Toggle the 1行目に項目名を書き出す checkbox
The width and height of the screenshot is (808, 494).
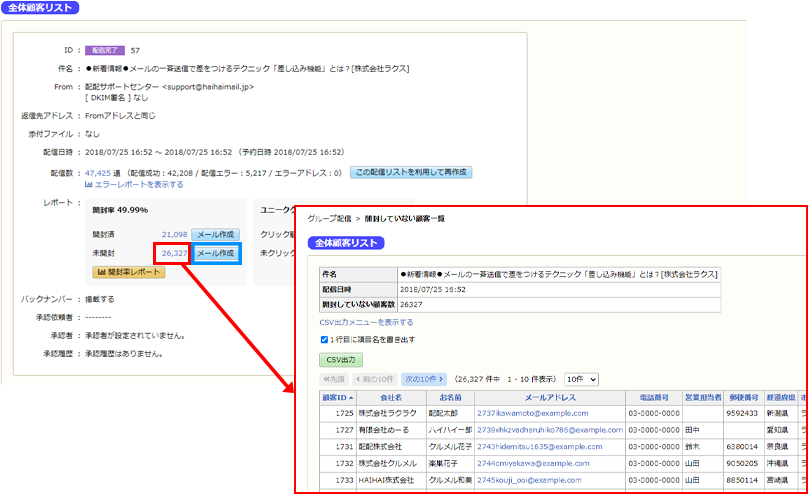(x=324, y=339)
